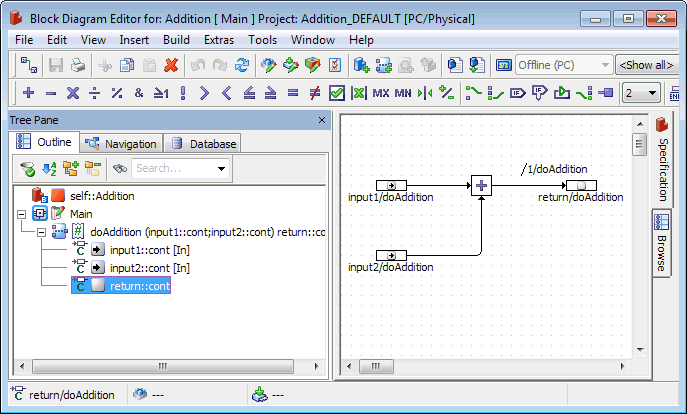Open the Edit menu
The width and height of the screenshot is (687, 414).
[x=57, y=40]
